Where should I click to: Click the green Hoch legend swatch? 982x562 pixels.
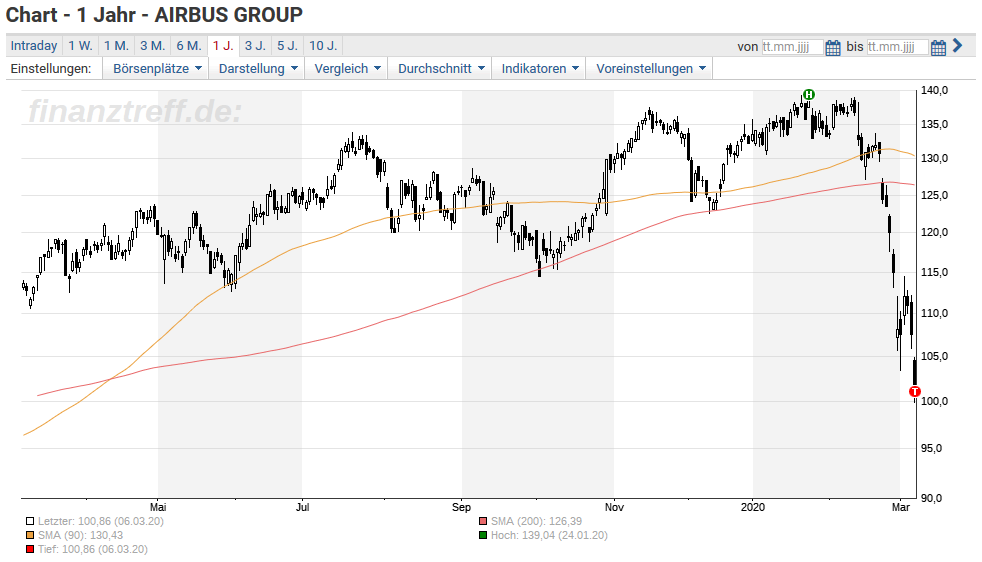pyautogui.click(x=483, y=535)
